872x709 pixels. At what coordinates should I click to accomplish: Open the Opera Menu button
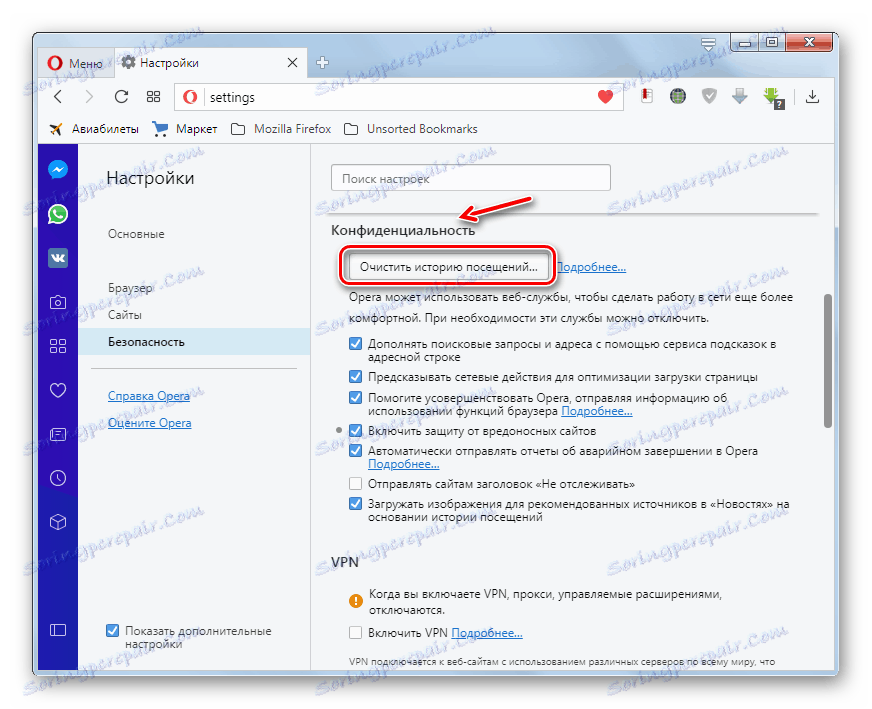[x=76, y=63]
